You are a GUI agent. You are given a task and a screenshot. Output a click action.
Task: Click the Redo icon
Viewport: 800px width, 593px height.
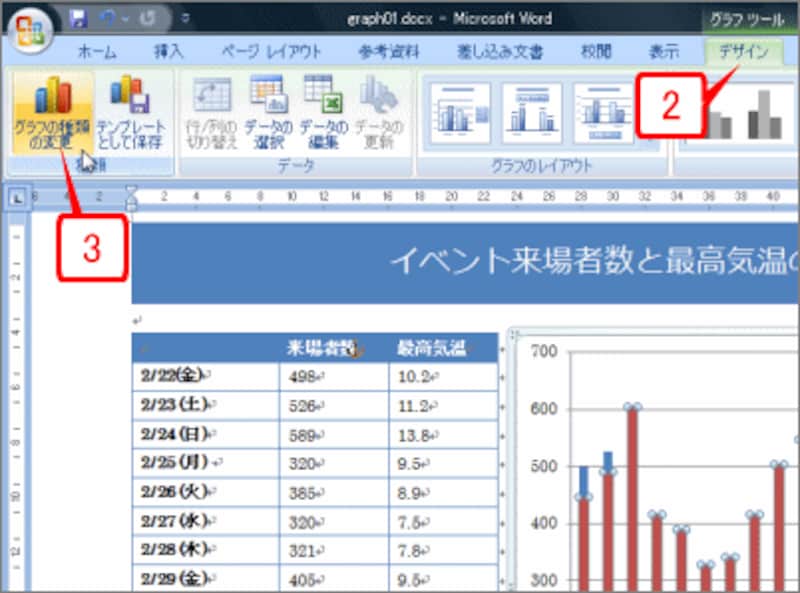[x=148, y=17]
